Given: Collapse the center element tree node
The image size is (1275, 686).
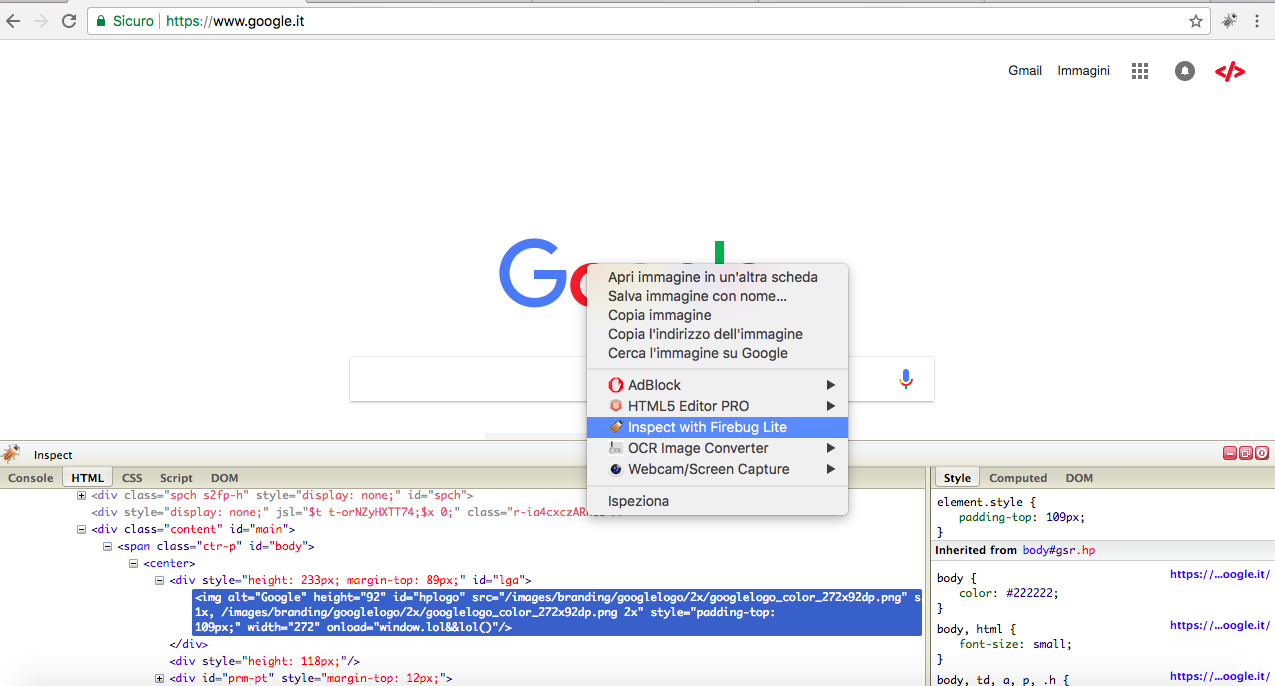Looking at the screenshot, I should (x=133, y=562).
